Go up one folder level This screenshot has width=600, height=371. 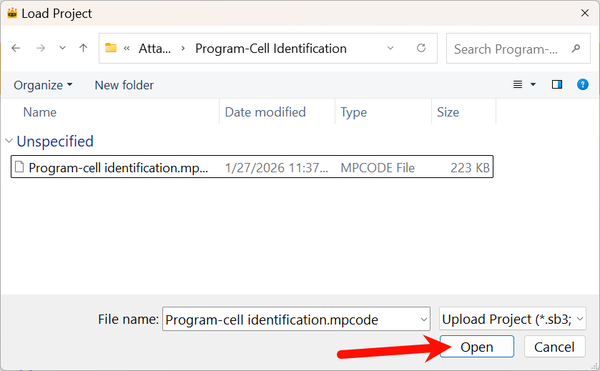[83, 48]
